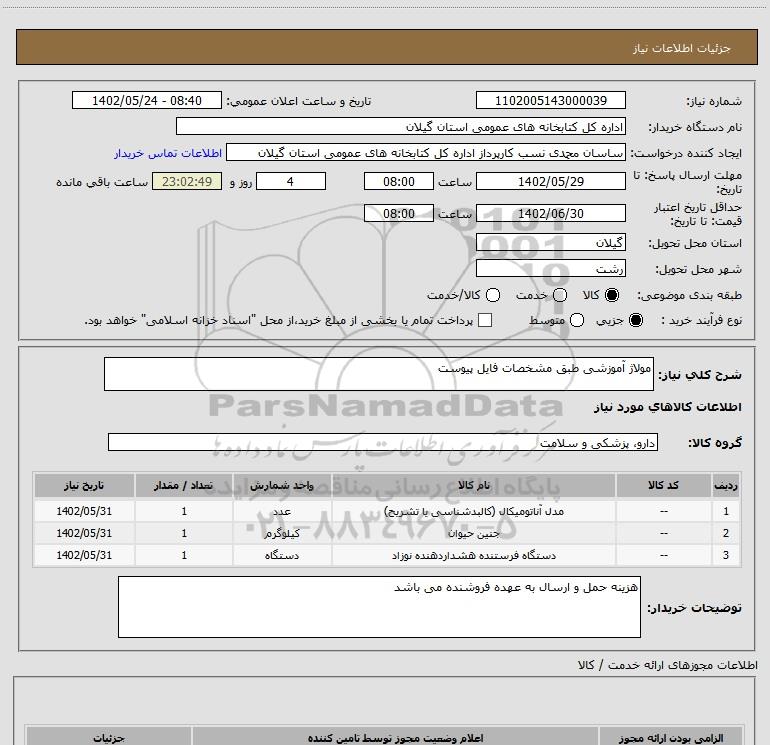Select the دستگاه فرستنده هشداردهنده نوزاد cell
Viewport: 770px width, 745px height.
coord(474,555)
